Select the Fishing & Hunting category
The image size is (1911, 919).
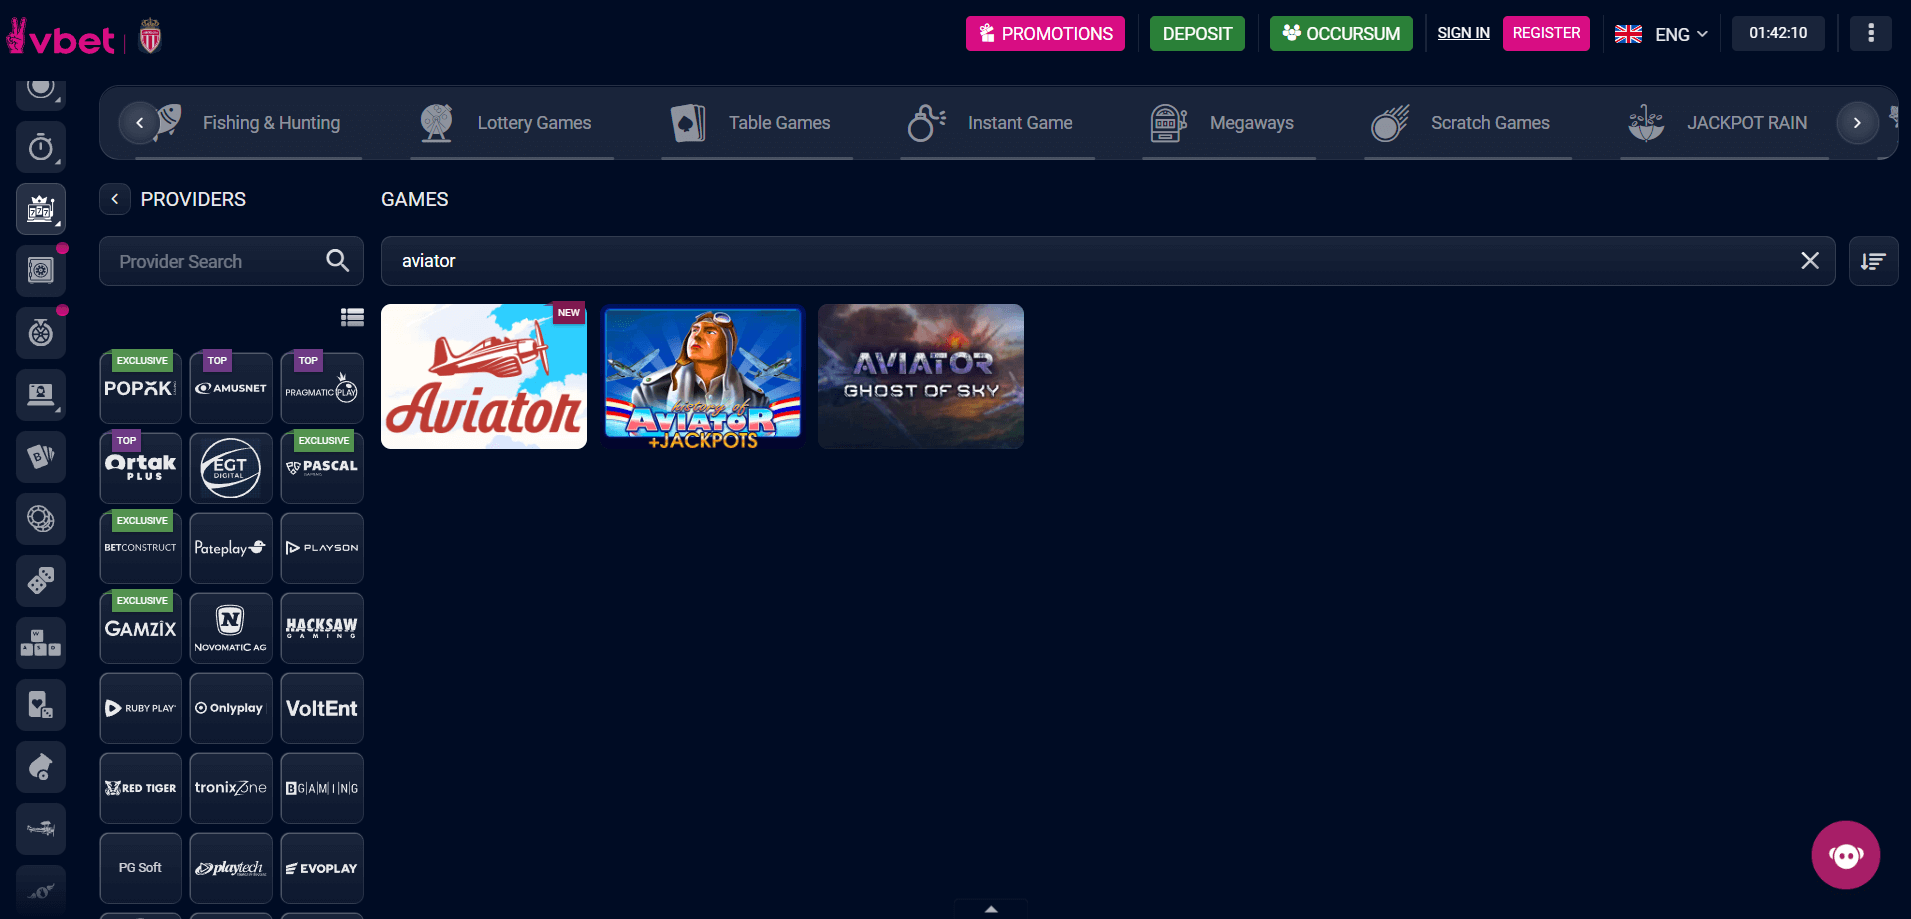point(249,123)
